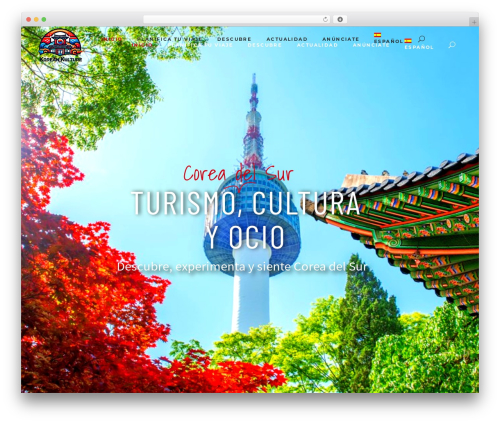Go to the lower red INICIO link
Screen dimensions: 500x423
142,45
